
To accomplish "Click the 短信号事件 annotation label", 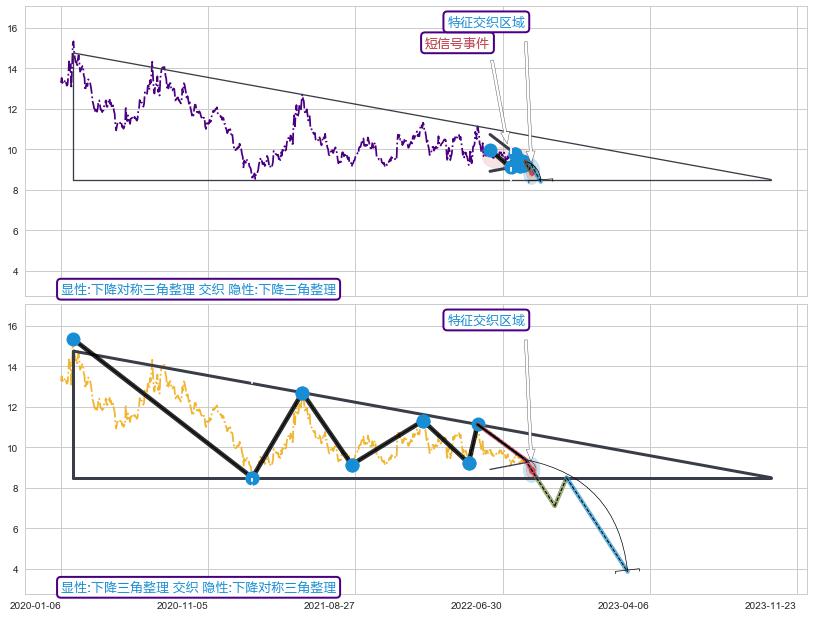I will [457, 43].
